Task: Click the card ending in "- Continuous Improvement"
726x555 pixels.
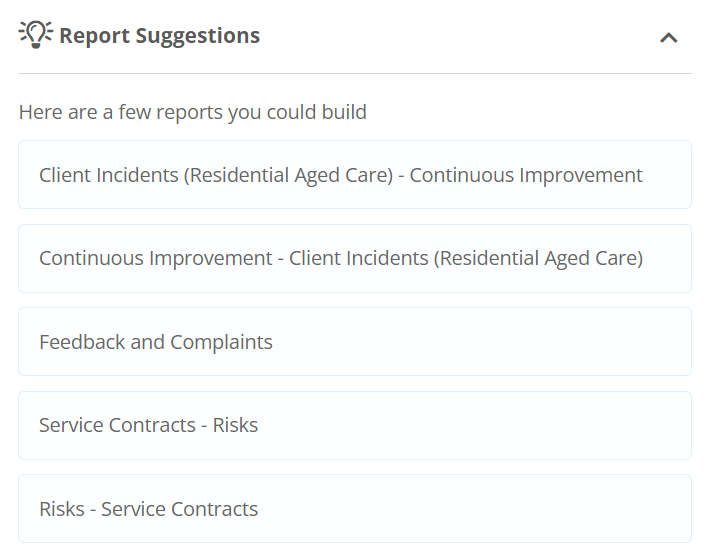Action: tap(355, 175)
